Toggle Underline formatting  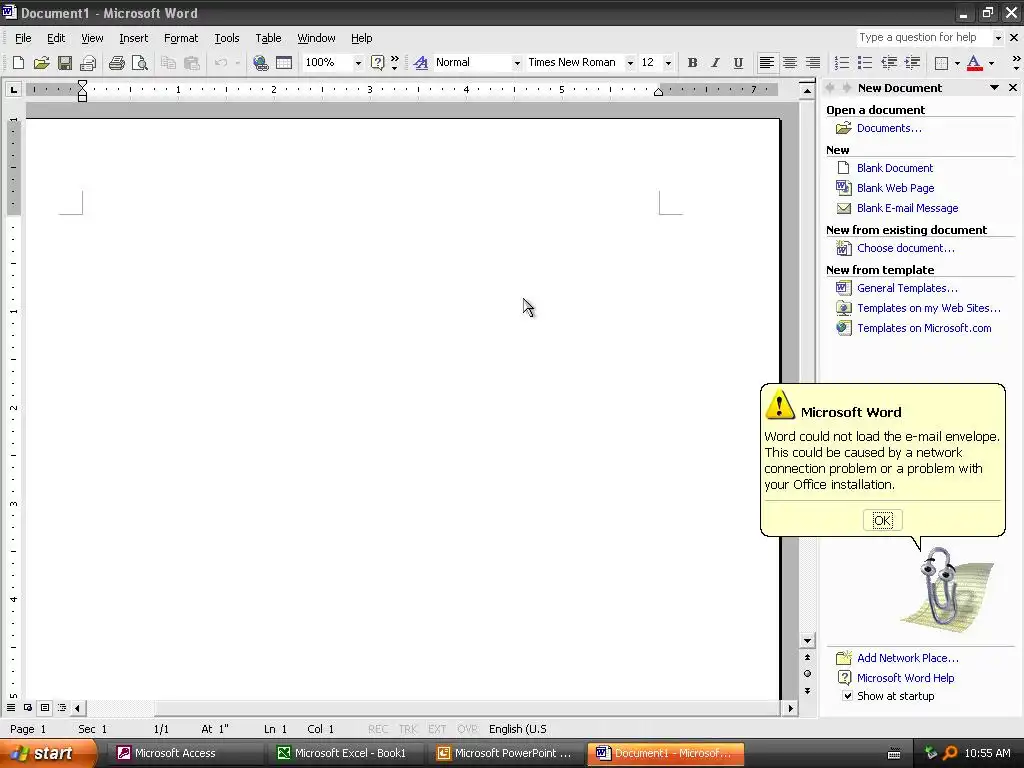pos(738,63)
